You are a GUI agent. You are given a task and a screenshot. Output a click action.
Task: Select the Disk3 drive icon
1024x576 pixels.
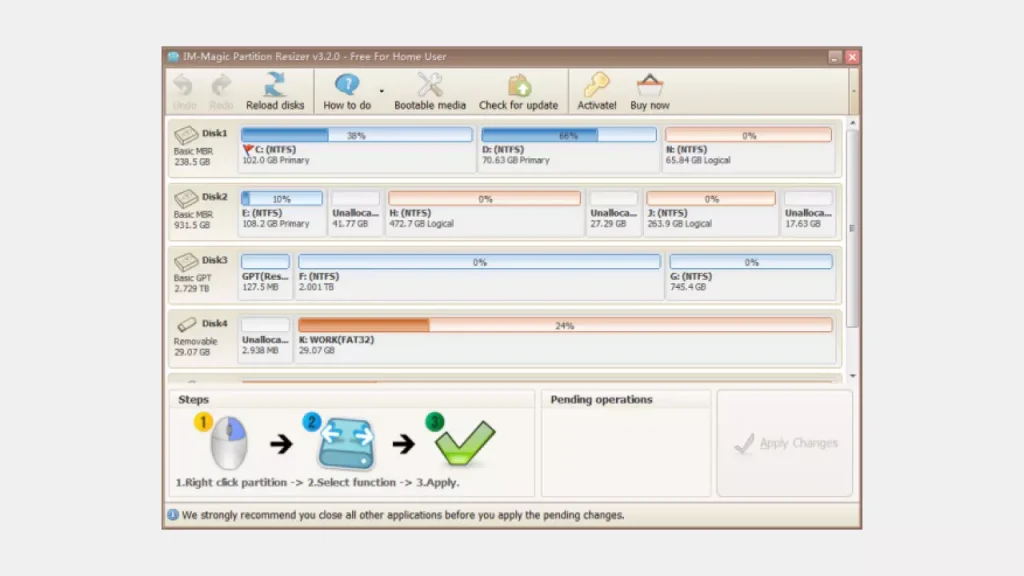pyautogui.click(x=186, y=261)
